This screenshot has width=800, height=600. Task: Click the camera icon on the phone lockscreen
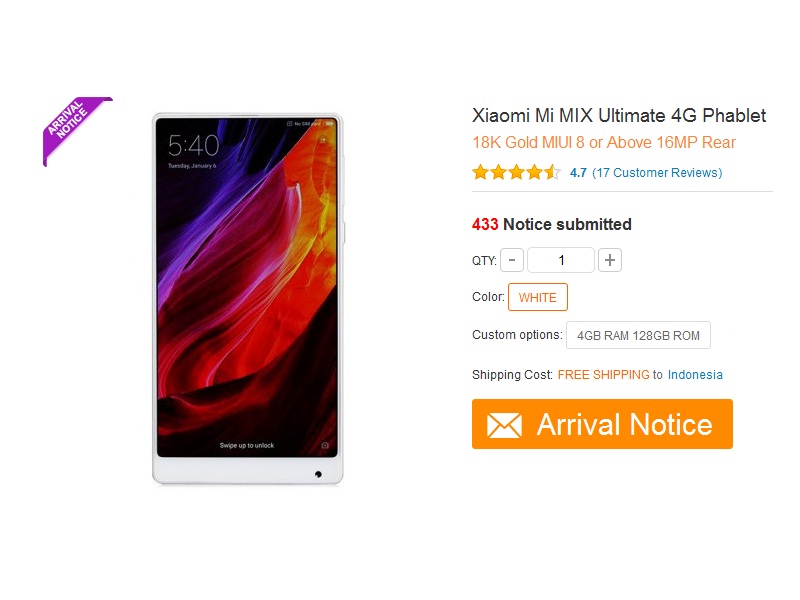(325, 445)
